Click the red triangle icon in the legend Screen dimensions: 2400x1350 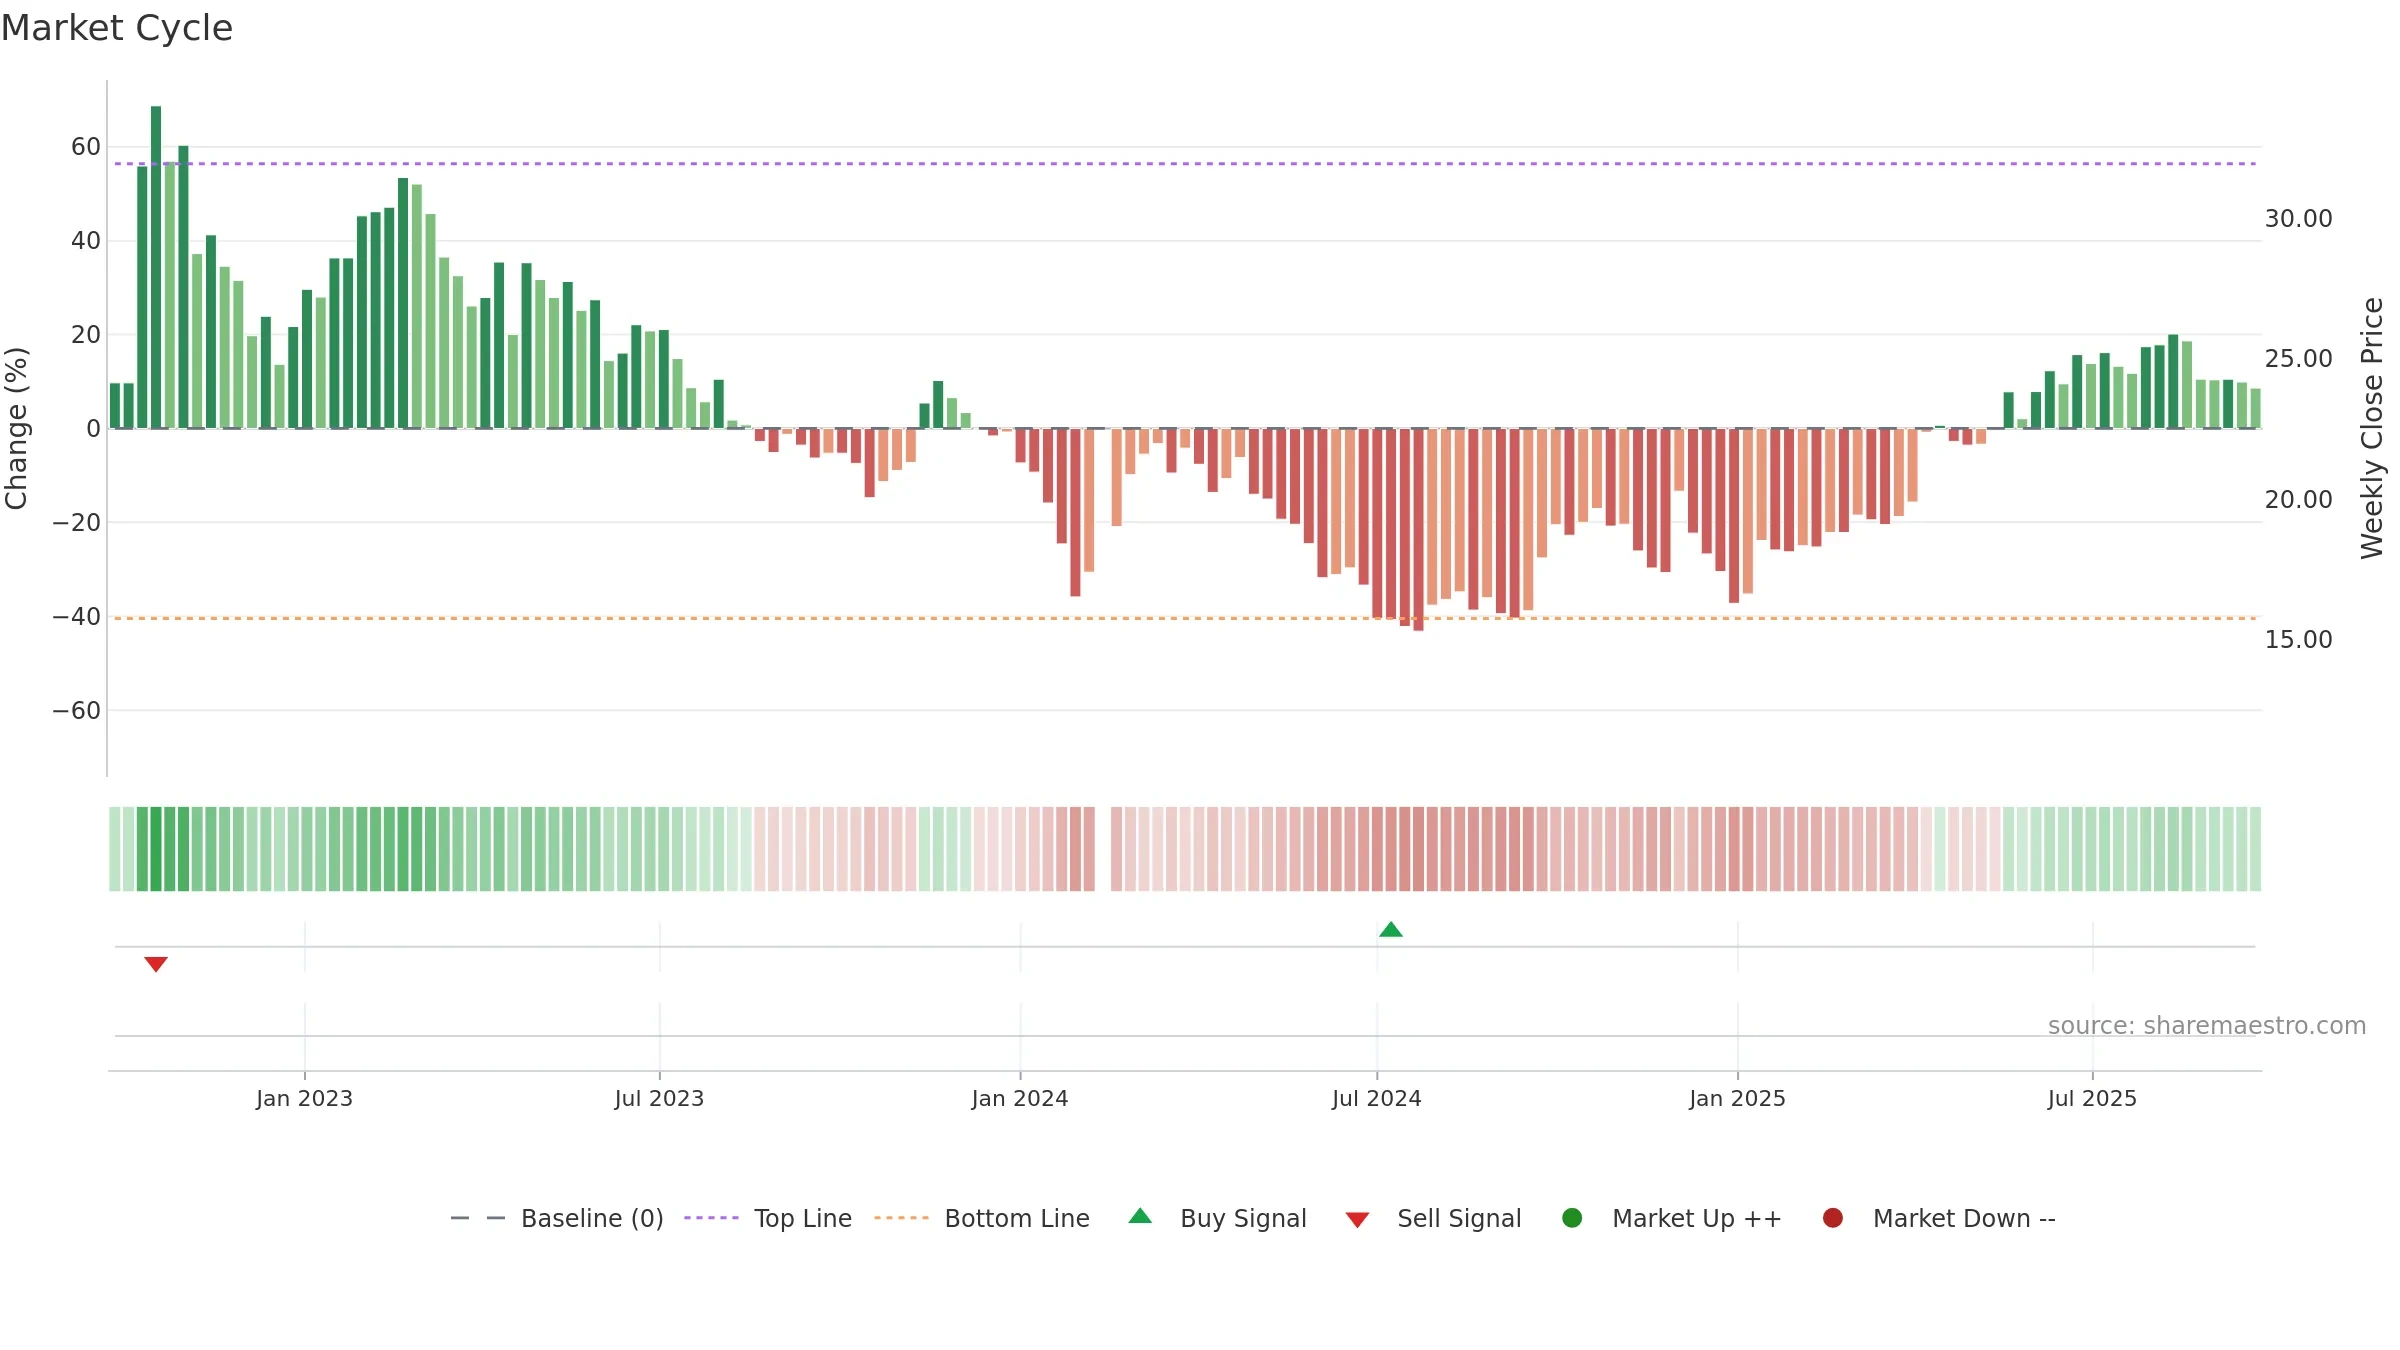1357,1220
